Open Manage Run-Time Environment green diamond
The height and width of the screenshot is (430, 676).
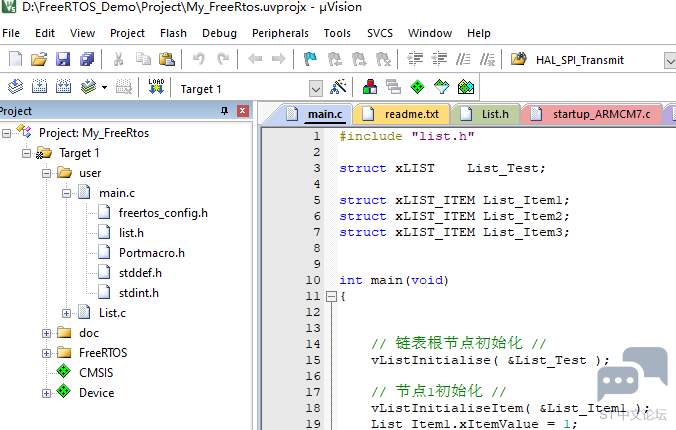[417, 87]
